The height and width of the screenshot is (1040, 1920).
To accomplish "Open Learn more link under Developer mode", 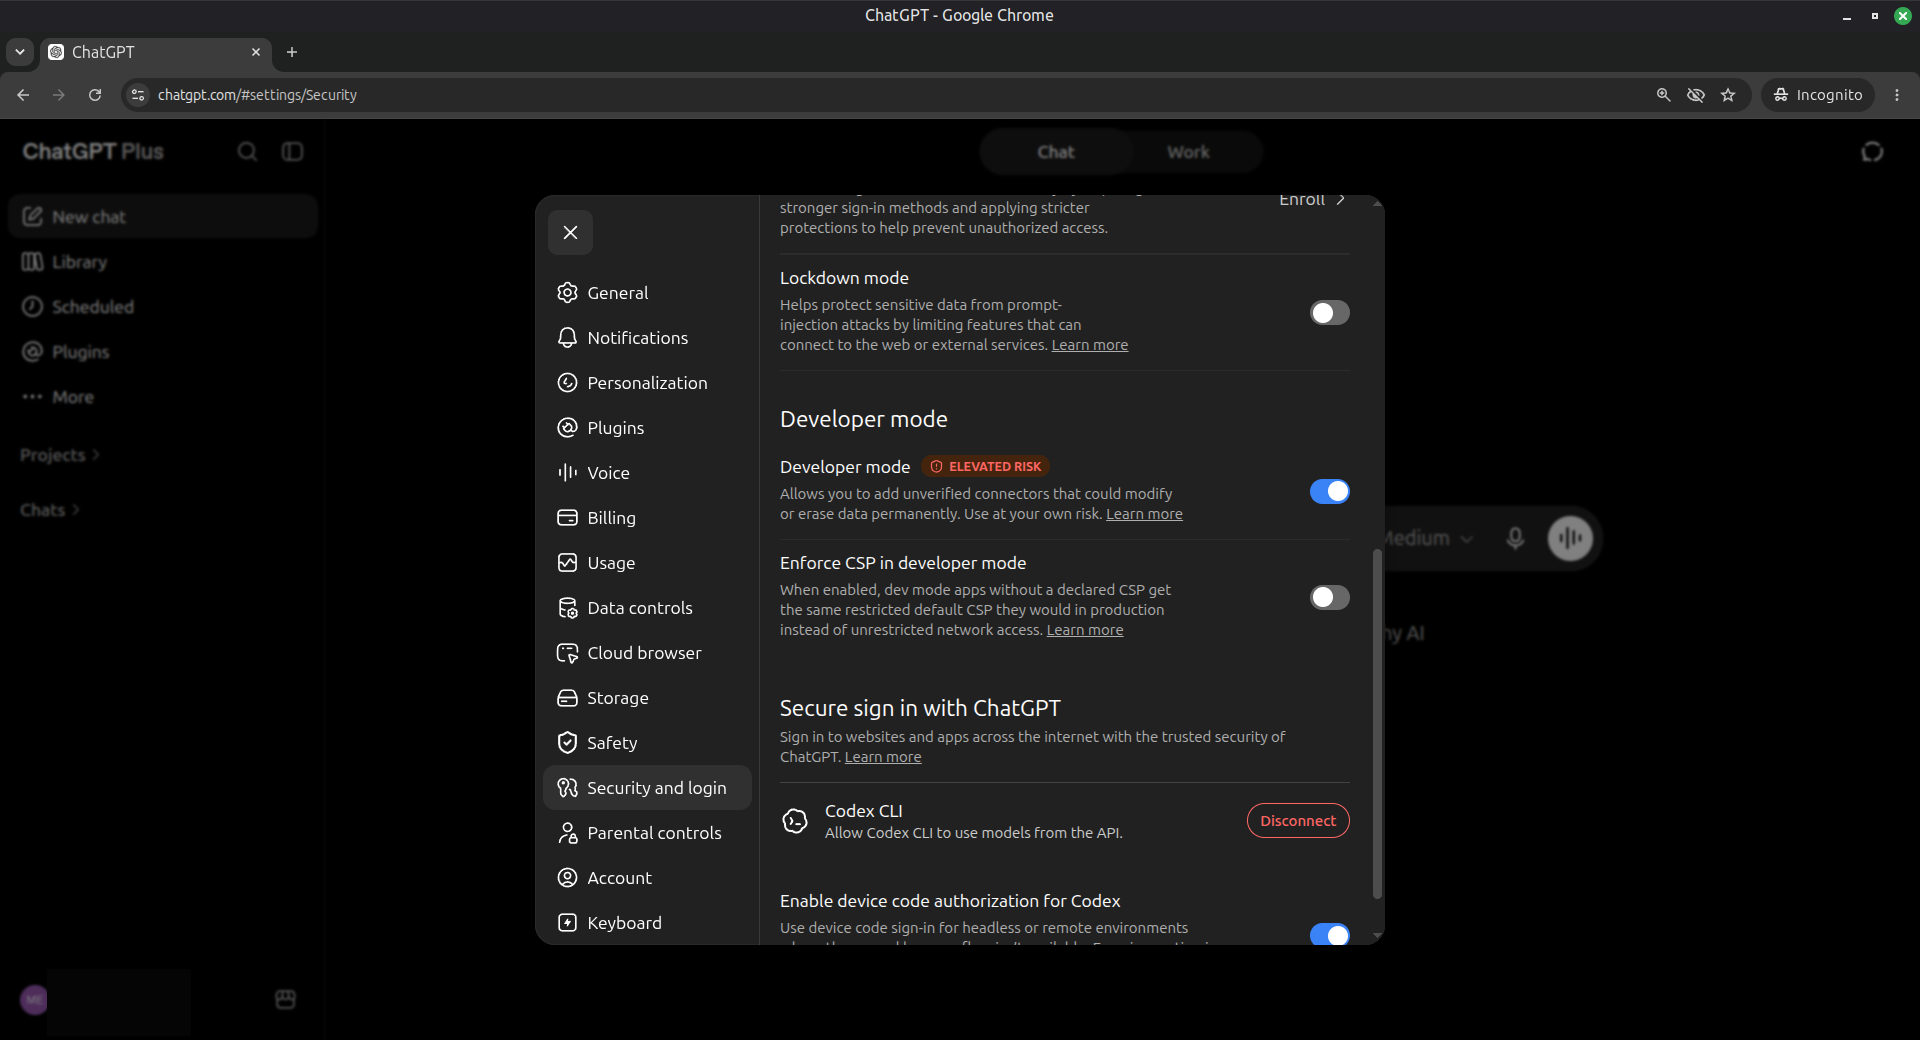I will (x=1144, y=514).
